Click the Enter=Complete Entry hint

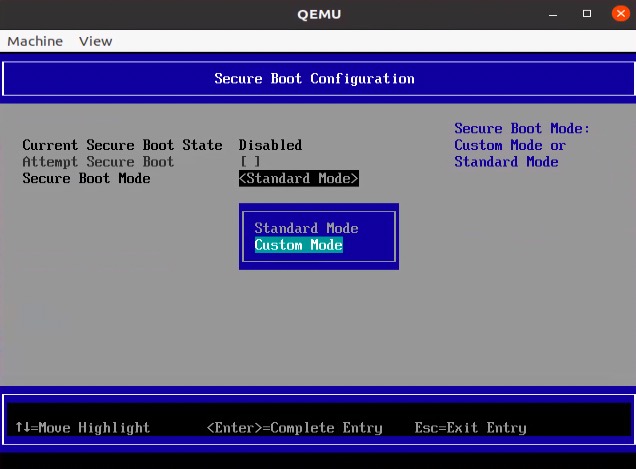point(294,428)
